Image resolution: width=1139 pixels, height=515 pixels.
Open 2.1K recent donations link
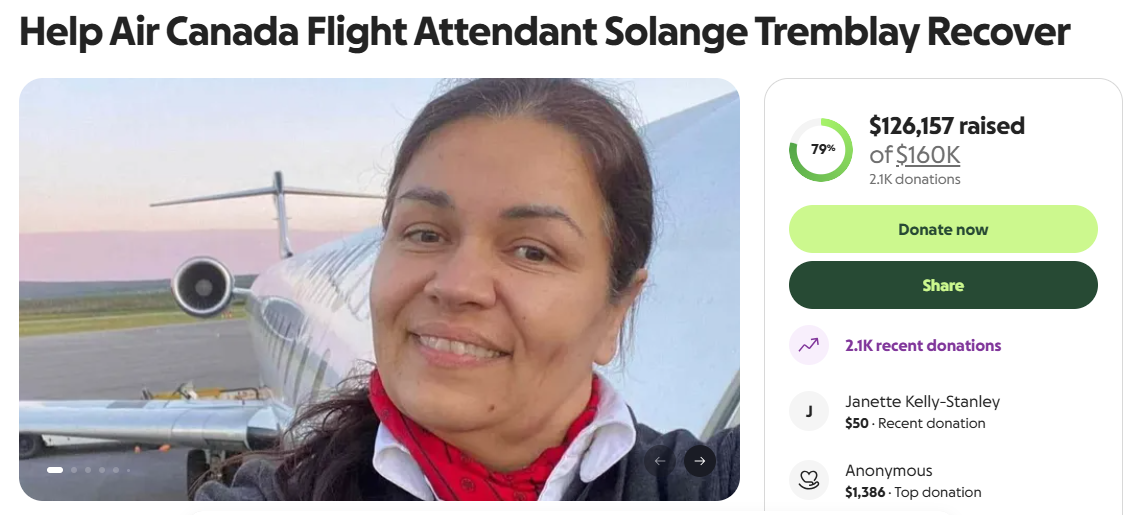[923, 346]
